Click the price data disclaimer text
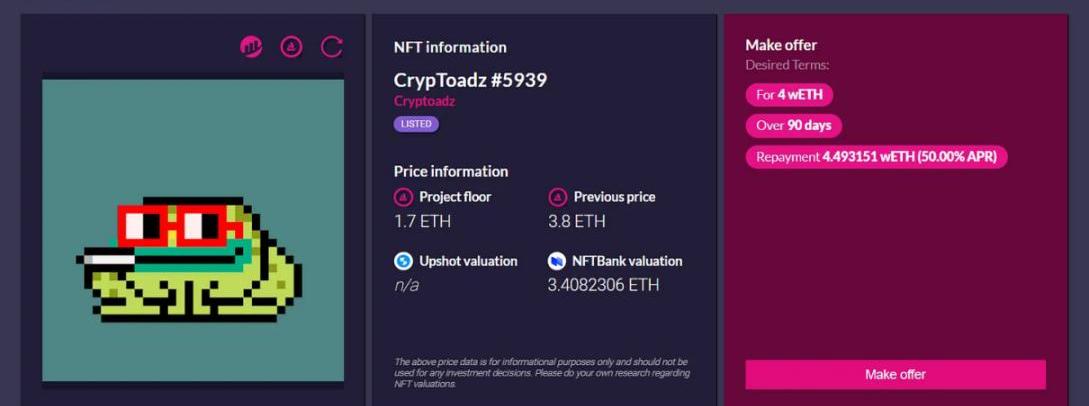 point(540,372)
